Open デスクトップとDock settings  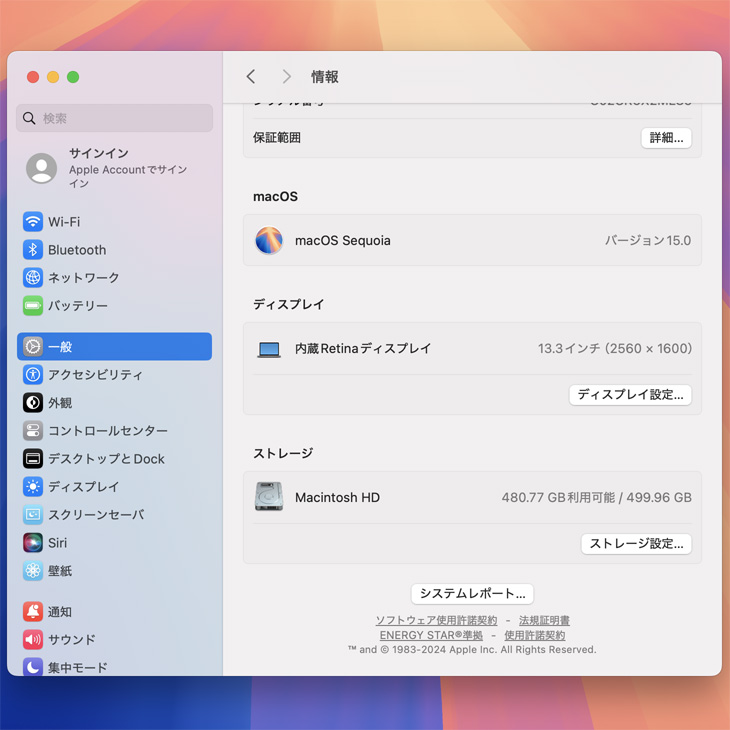coord(106,459)
